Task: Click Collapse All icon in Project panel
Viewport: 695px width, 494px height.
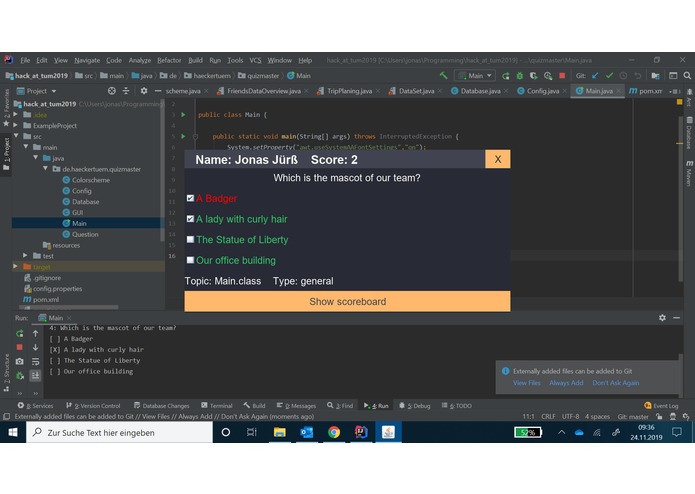Action: point(126,91)
